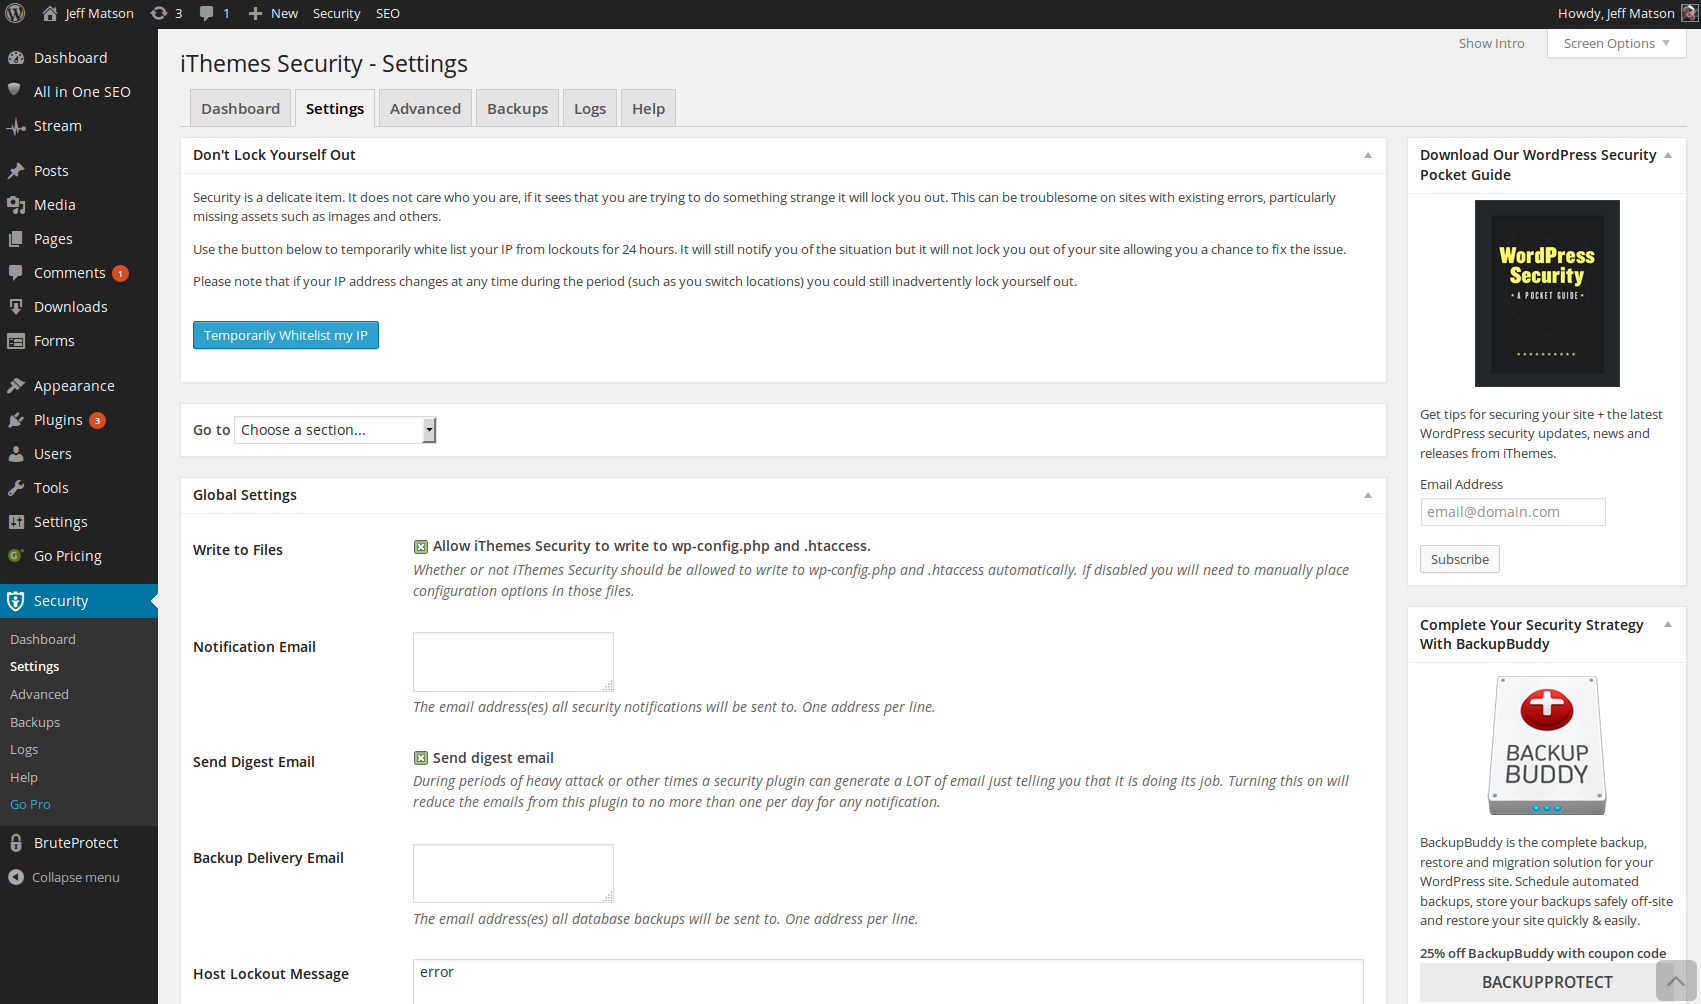1701x1004 pixels.
Task: Open the updates icon in admin bar
Action: (x=159, y=13)
